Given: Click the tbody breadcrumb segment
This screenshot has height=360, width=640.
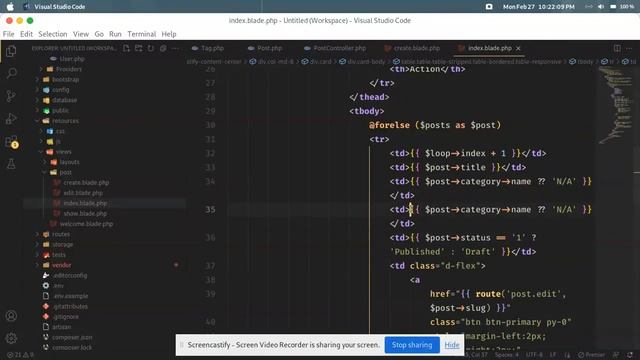Looking at the screenshot, I should click(581, 62).
